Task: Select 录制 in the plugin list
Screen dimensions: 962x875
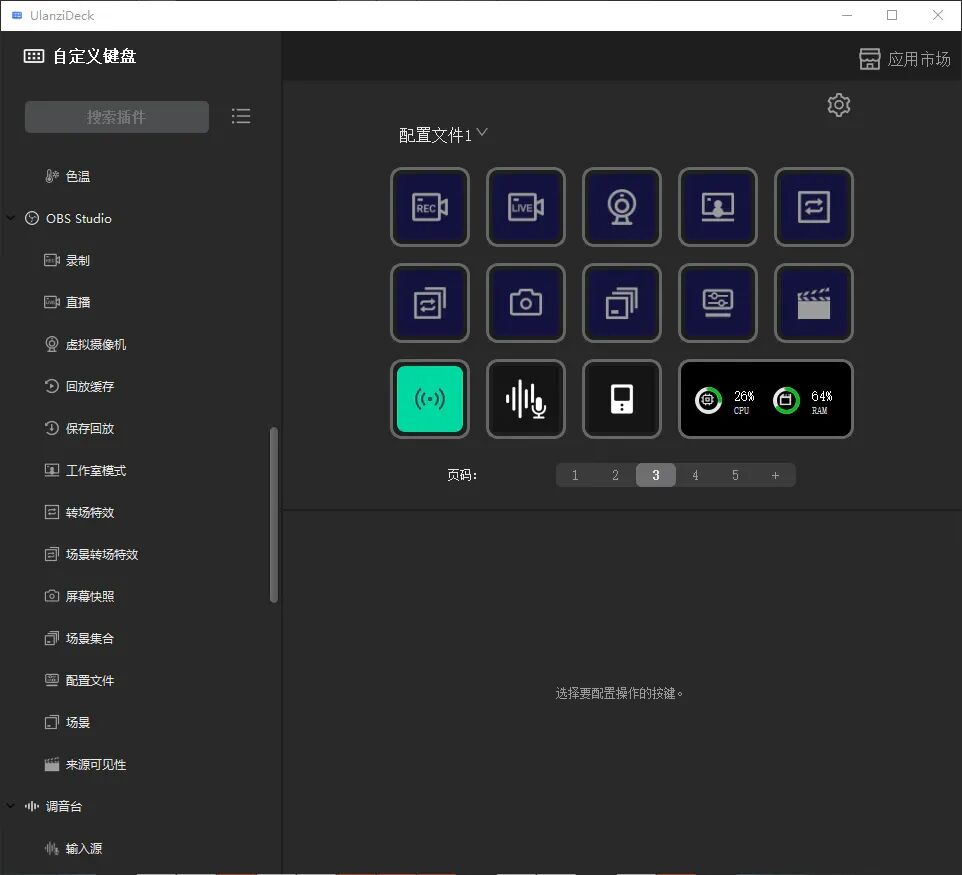Action: pos(67,260)
